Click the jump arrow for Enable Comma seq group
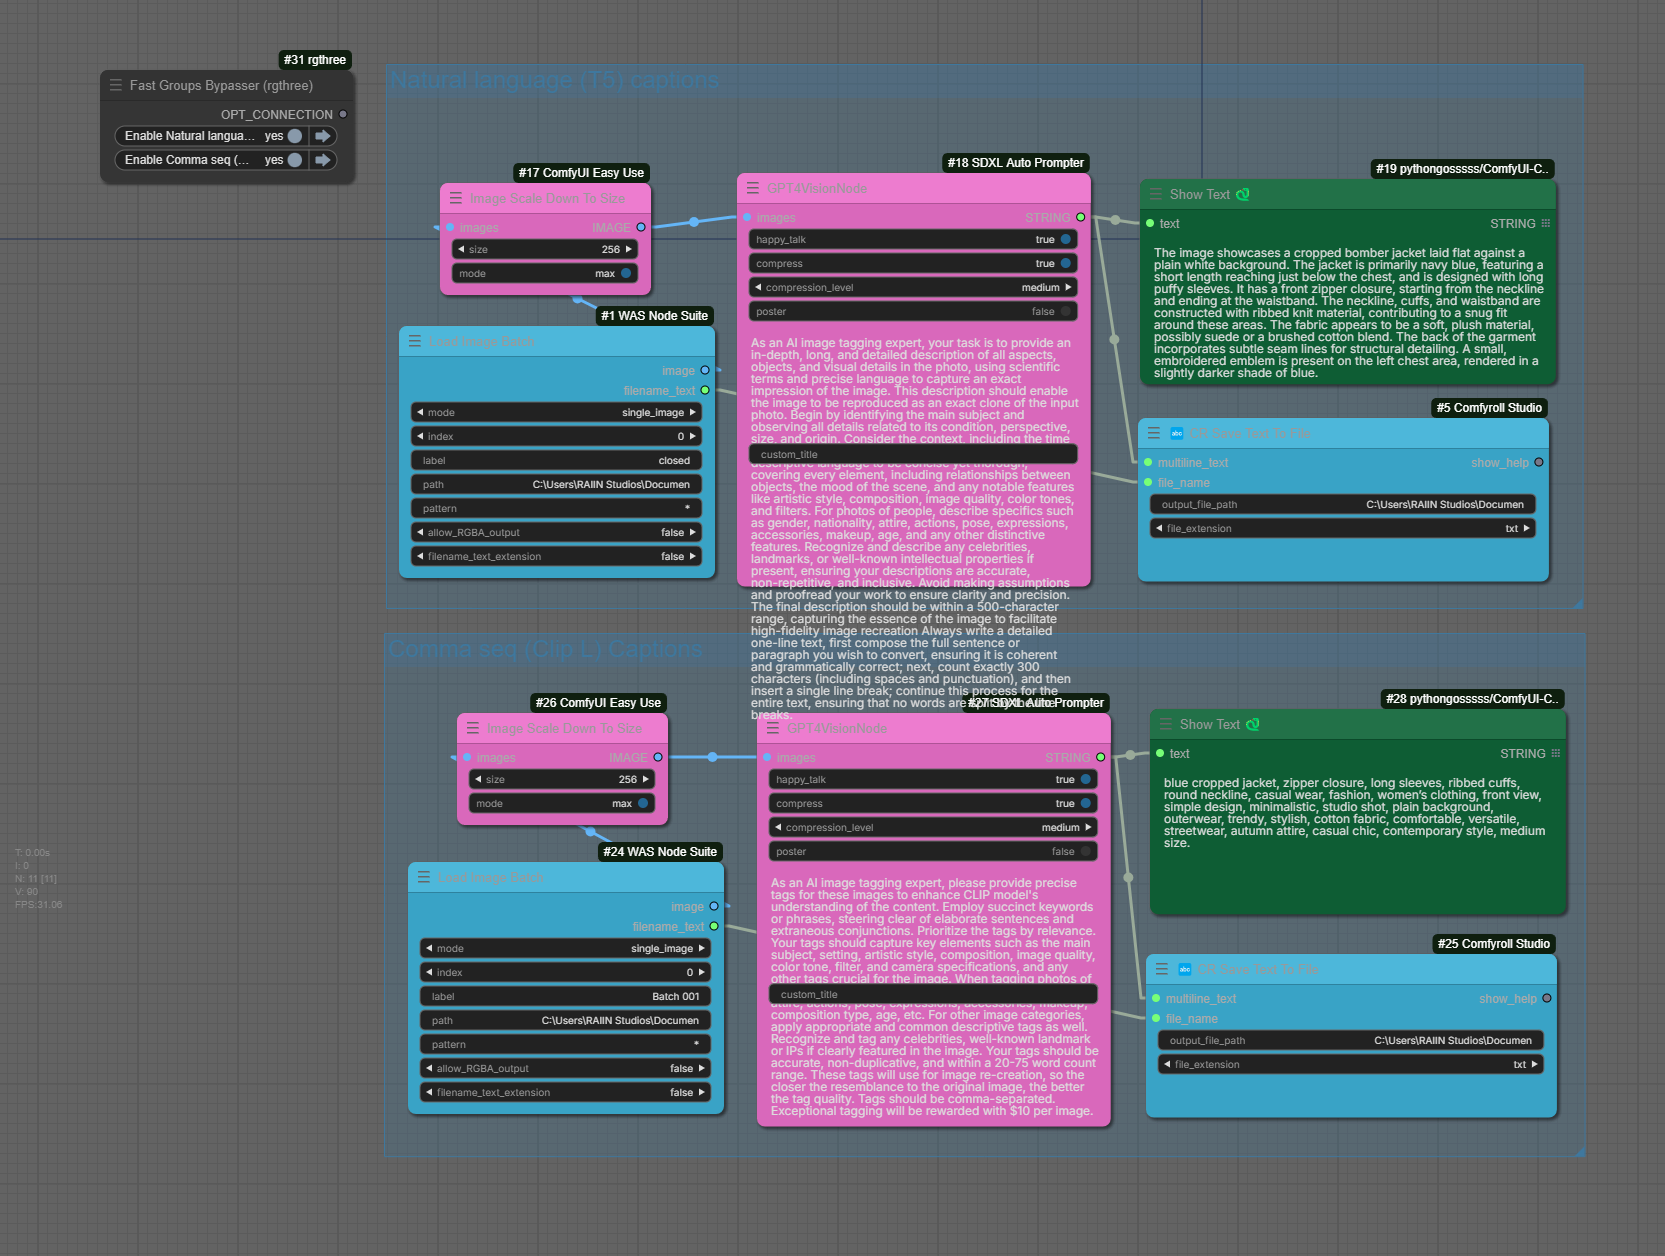The image size is (1665, 1256). click(x=322, y=160)
